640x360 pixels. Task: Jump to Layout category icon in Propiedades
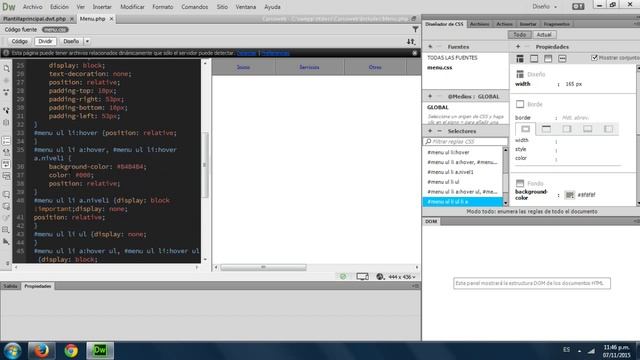click(x=520, y=59)
